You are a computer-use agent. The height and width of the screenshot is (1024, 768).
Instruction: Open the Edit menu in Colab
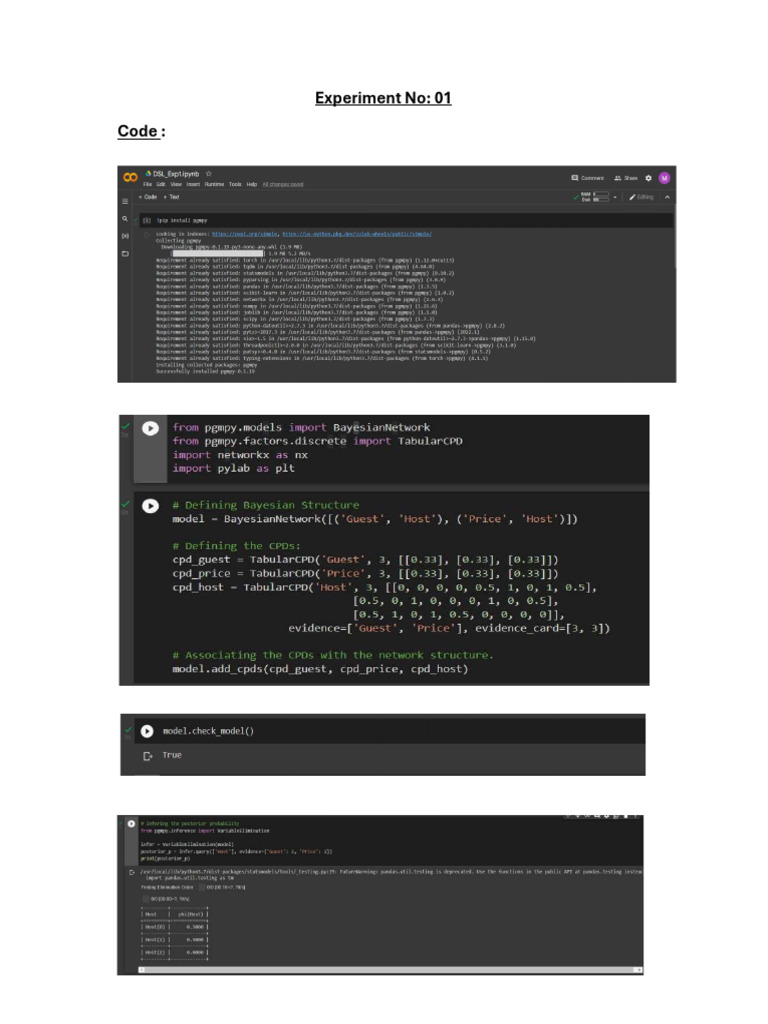161,184
